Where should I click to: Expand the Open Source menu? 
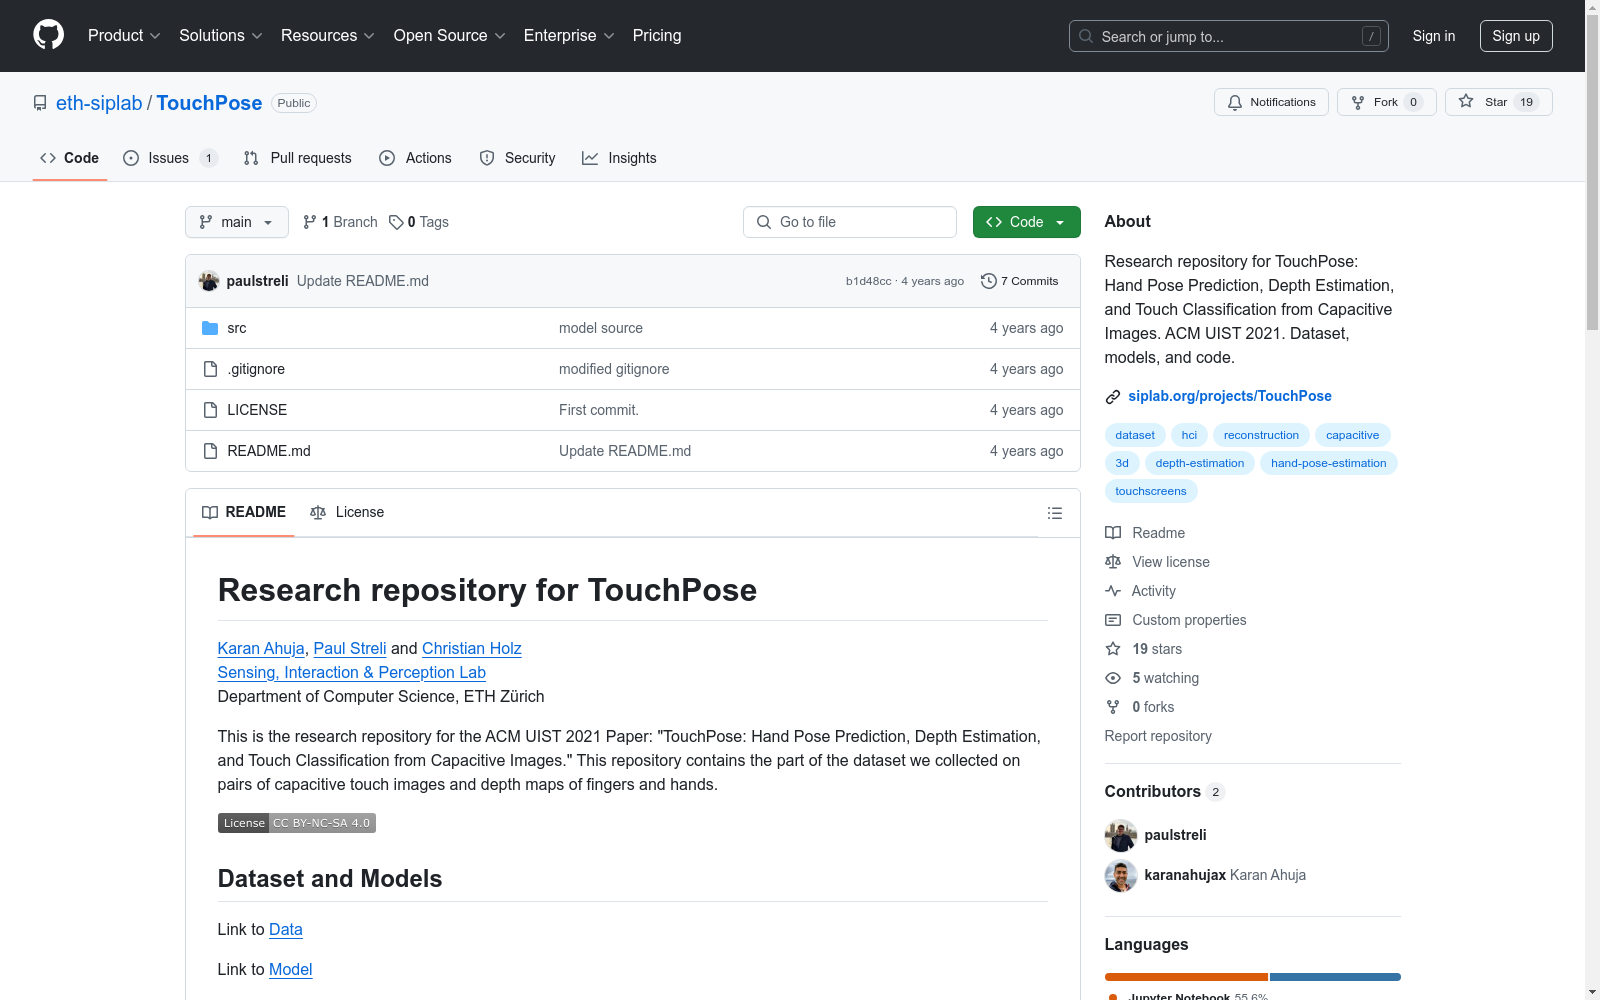tap(450, 36)
